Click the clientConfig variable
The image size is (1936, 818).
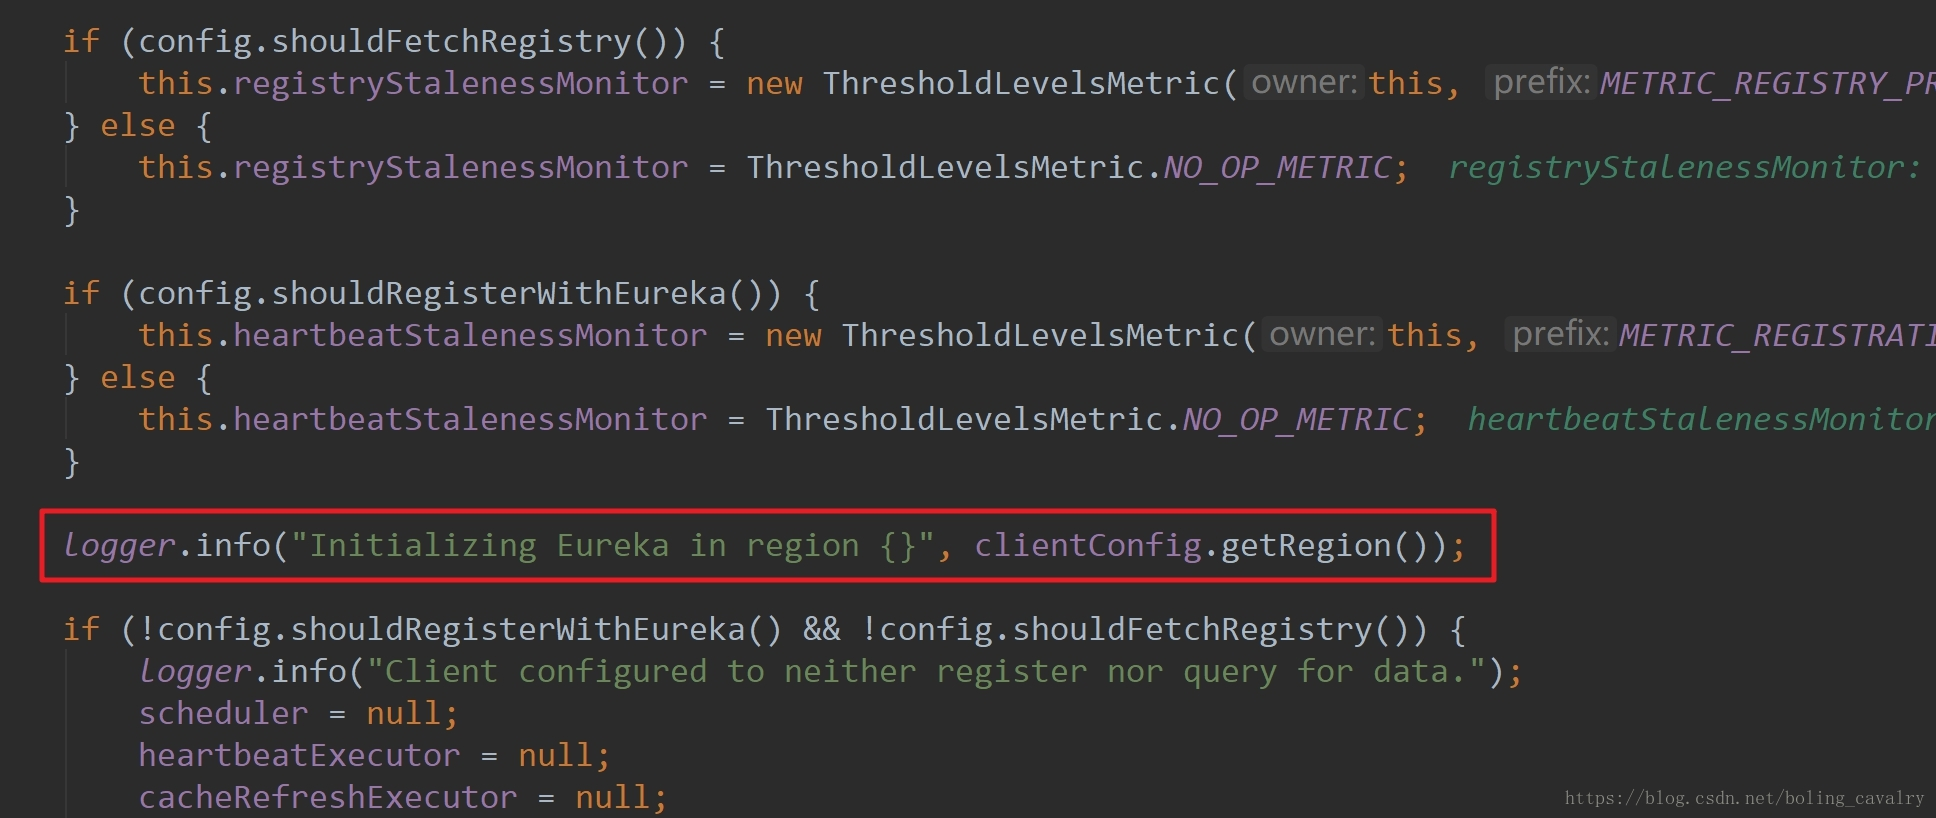tap(1088, 545)
